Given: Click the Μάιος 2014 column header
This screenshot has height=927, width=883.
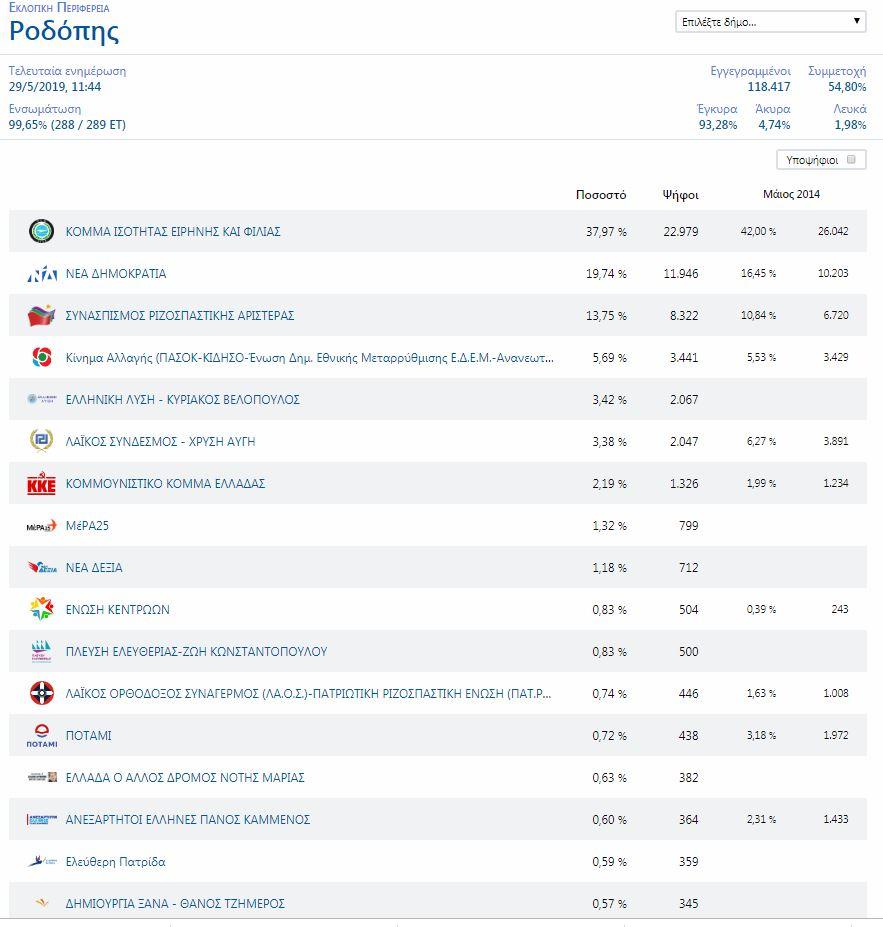Looking at the screenshot, I should click(791, 194).
